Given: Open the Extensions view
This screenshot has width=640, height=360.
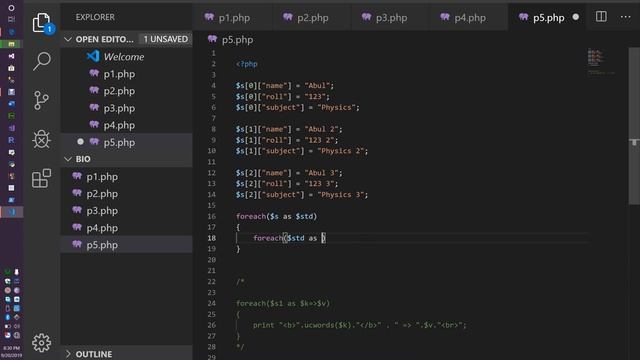Looking at the screenshot, I should [x=41, y=178].
